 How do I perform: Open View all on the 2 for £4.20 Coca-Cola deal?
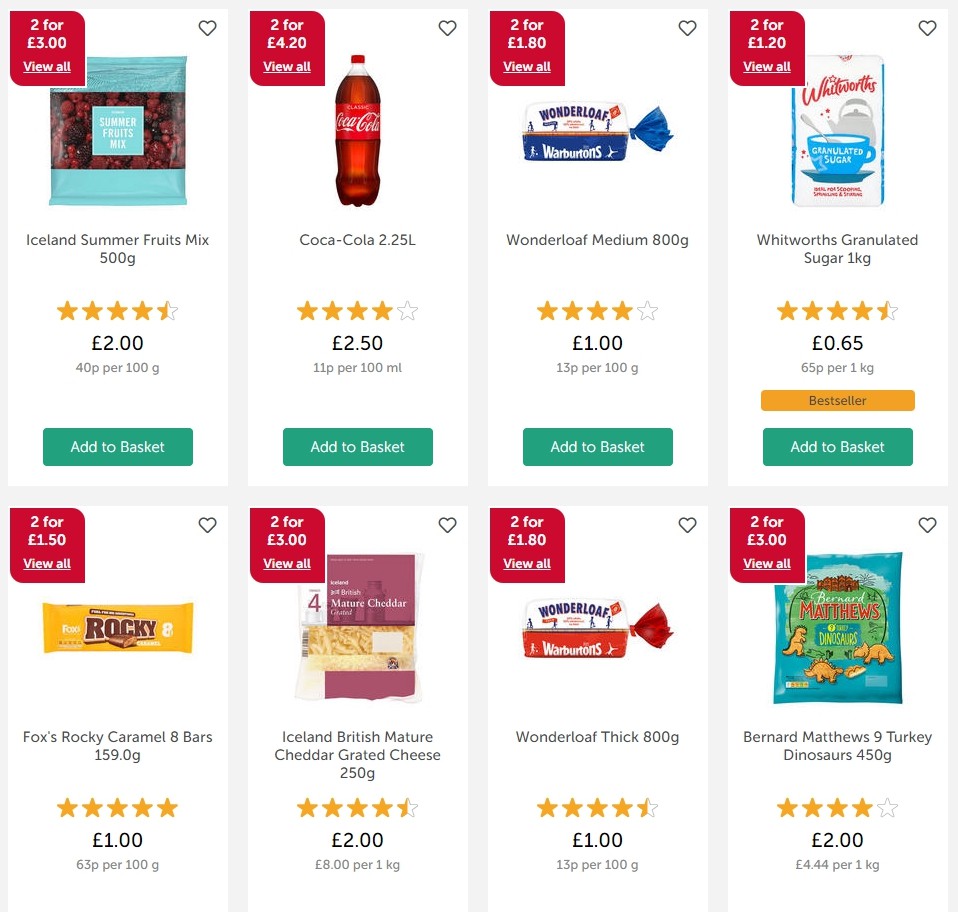pyautogui.click(x=287, y=66)
